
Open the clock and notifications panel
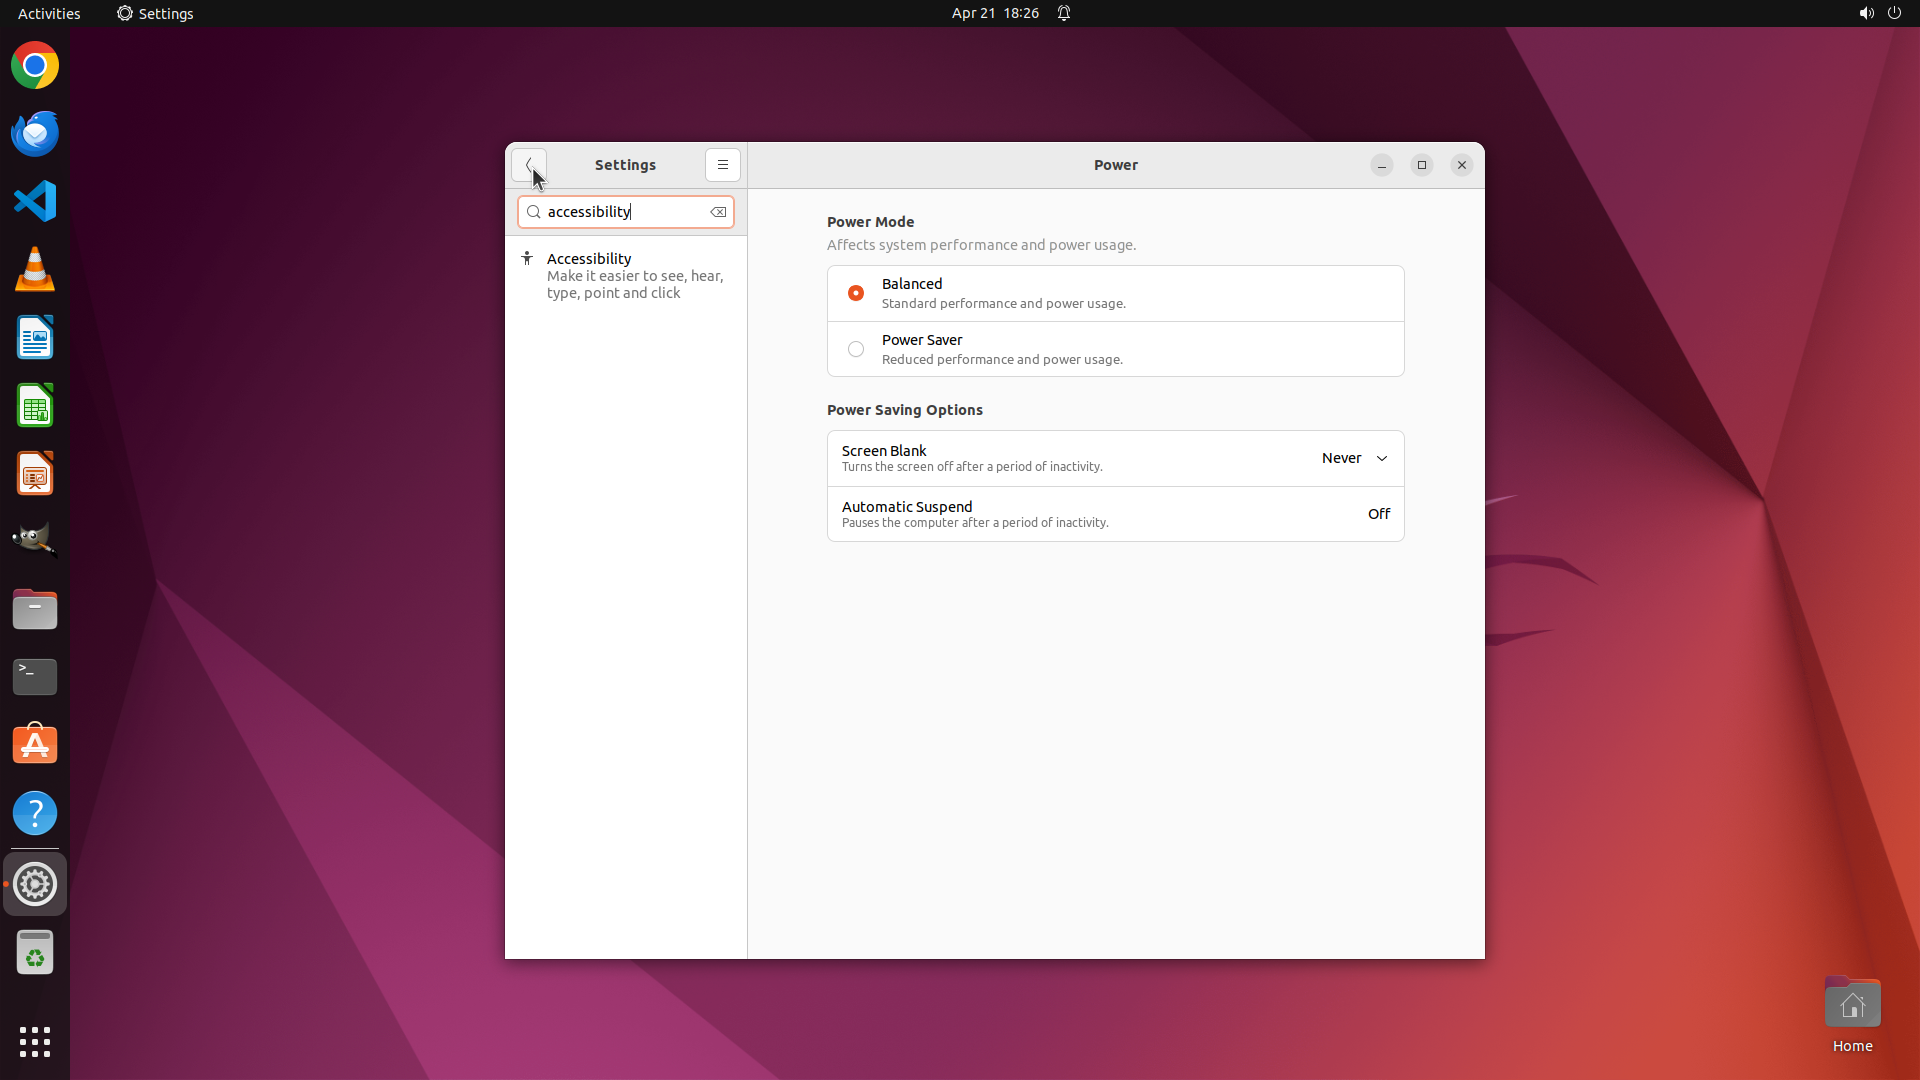(x=995, y=13)
